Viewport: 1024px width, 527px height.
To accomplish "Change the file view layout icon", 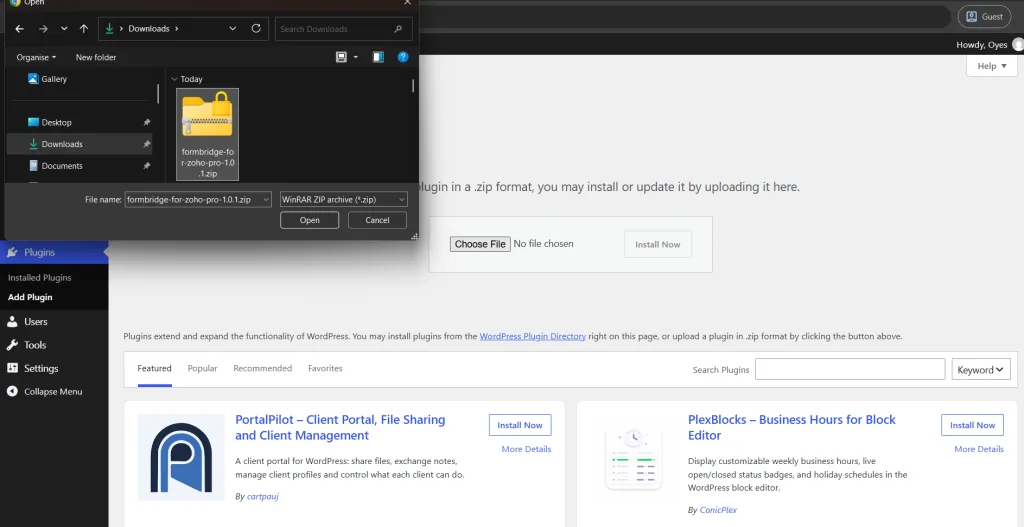I will (341, 57).
